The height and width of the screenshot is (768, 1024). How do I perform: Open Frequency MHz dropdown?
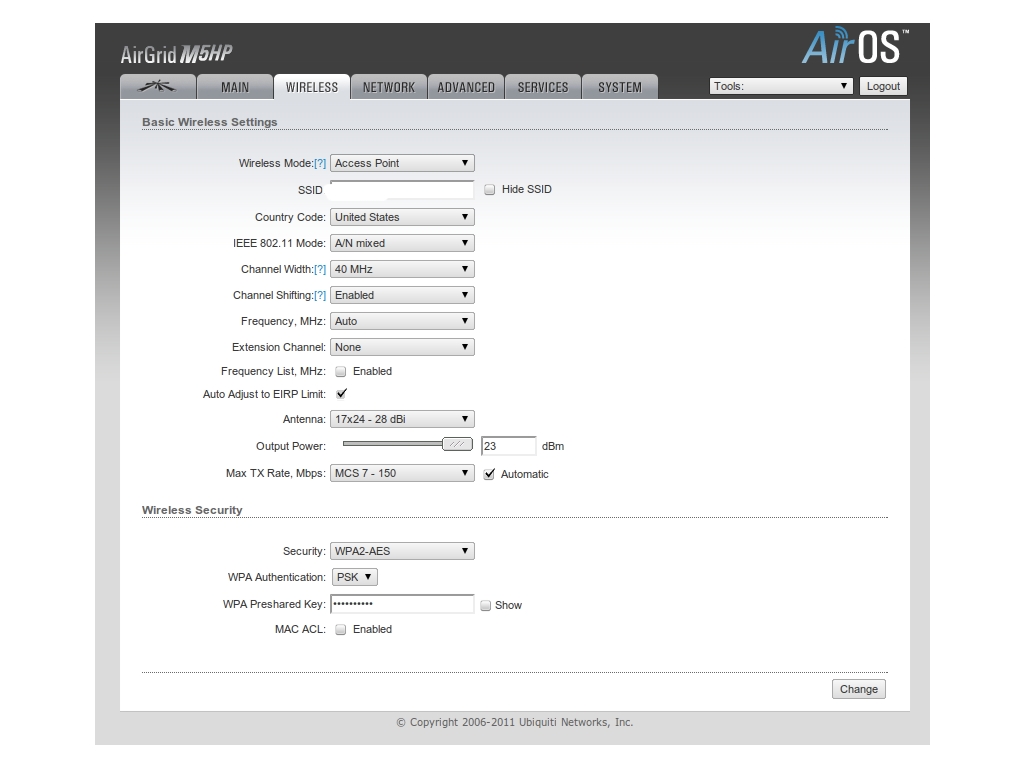click(x=402, y=321)
